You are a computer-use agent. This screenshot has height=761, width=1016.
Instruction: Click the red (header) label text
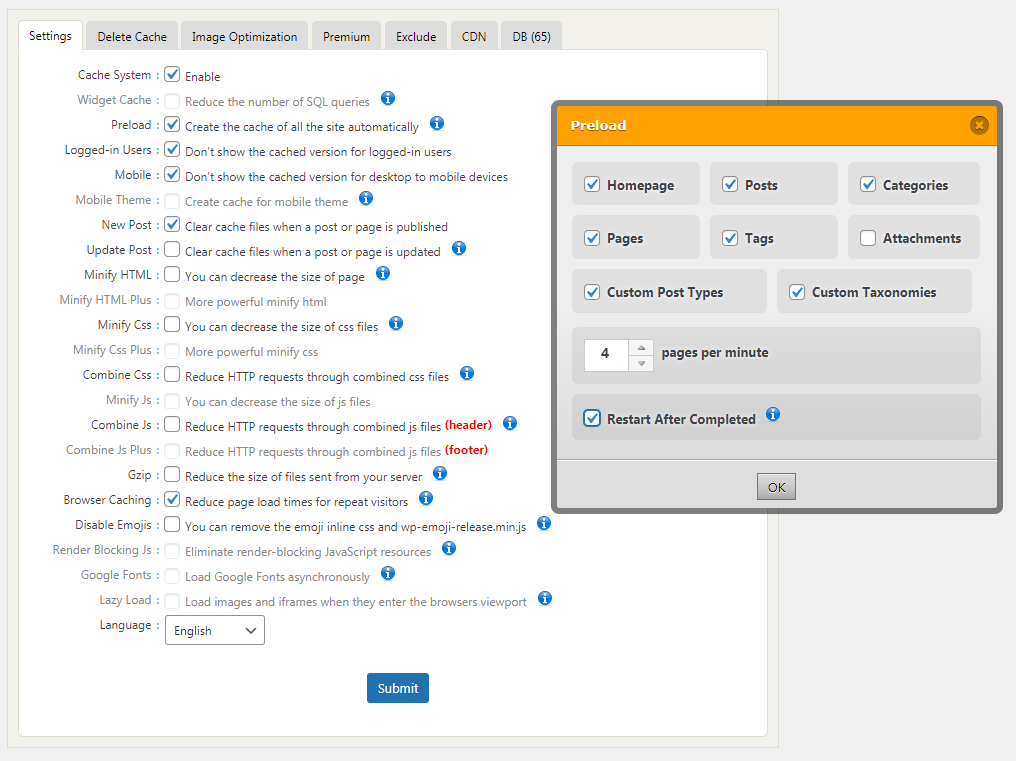click(468, 425)
